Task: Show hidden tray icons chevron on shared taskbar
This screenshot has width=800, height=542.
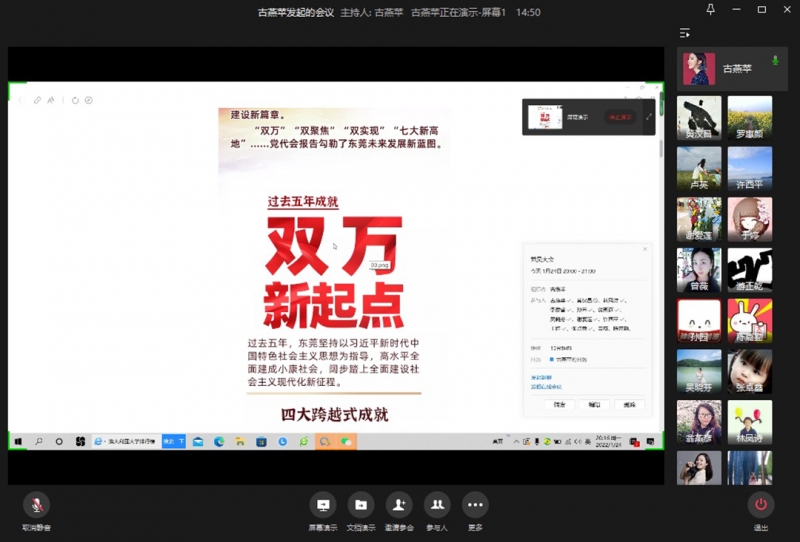Action: (x=516, y=441)
